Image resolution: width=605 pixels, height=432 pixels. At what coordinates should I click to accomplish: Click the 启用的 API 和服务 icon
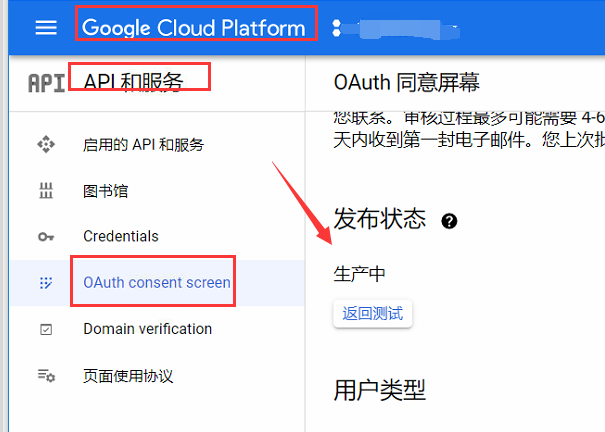[46, 144]
